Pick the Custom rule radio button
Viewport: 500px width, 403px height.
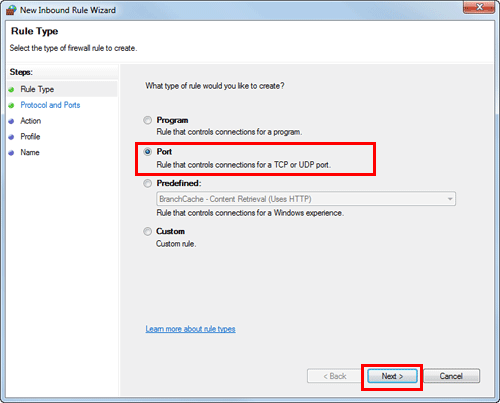[147, 231]
